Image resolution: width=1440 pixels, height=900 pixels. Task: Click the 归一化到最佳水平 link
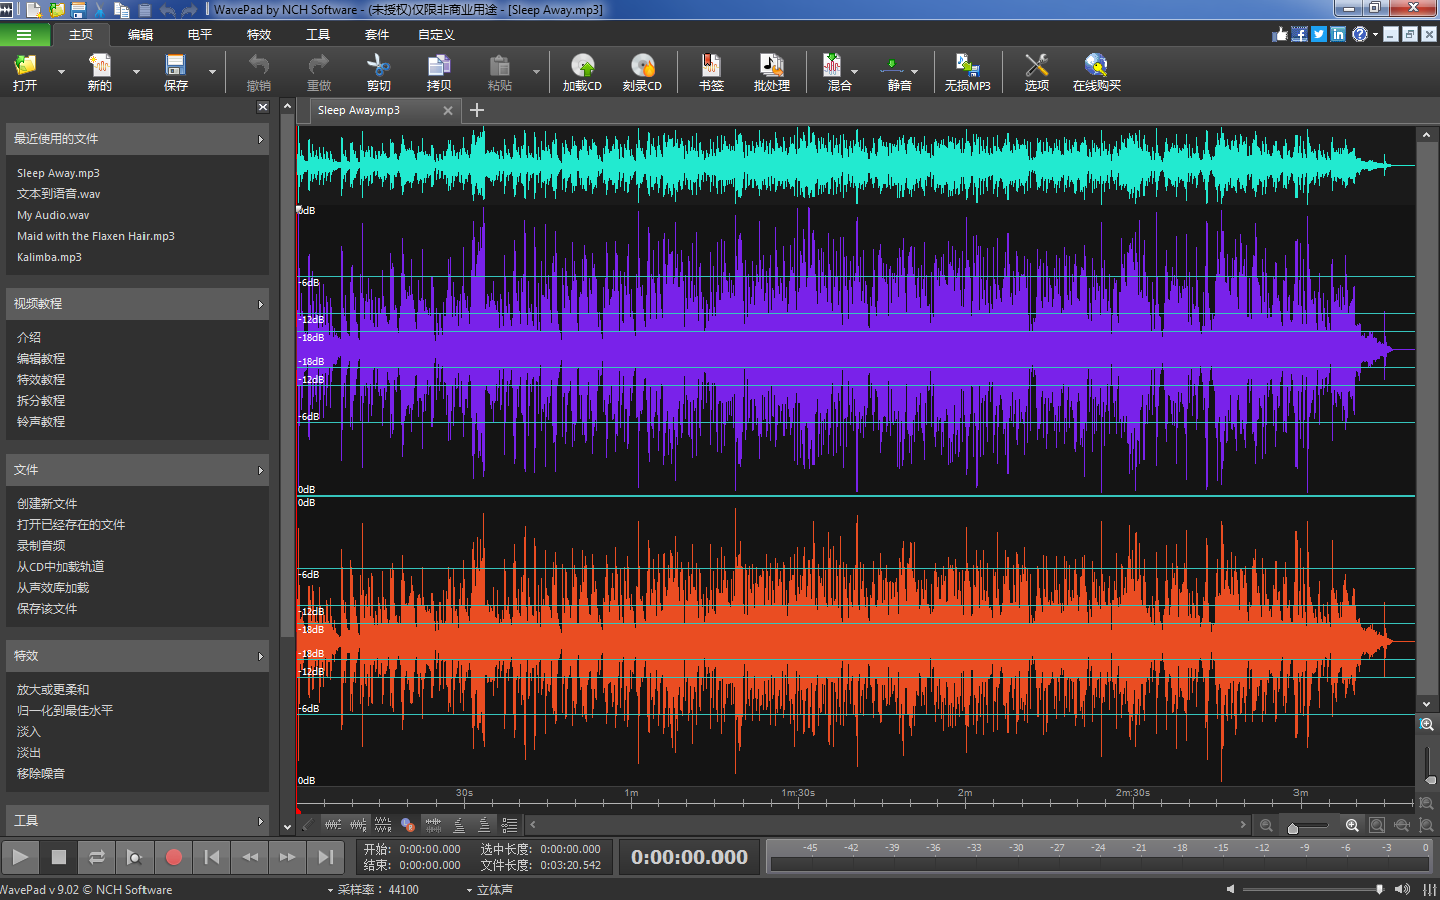(65, 710)
